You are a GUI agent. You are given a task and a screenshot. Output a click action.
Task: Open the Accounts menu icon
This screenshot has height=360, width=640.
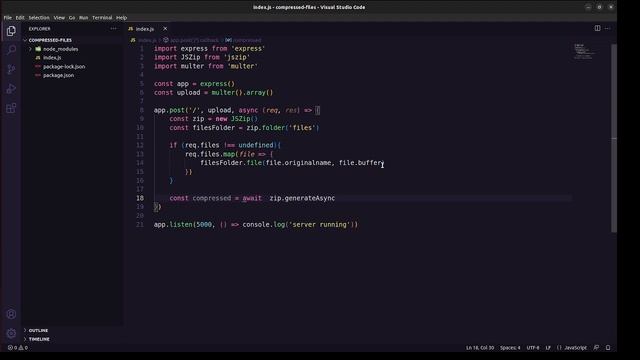11,314
